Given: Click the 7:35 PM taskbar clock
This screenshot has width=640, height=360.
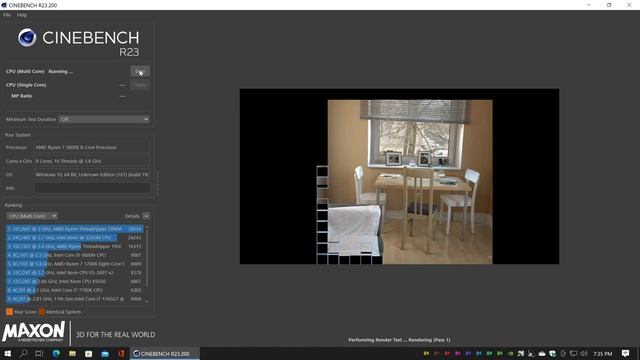Looking at the screenshot, I should coord(602,353).
